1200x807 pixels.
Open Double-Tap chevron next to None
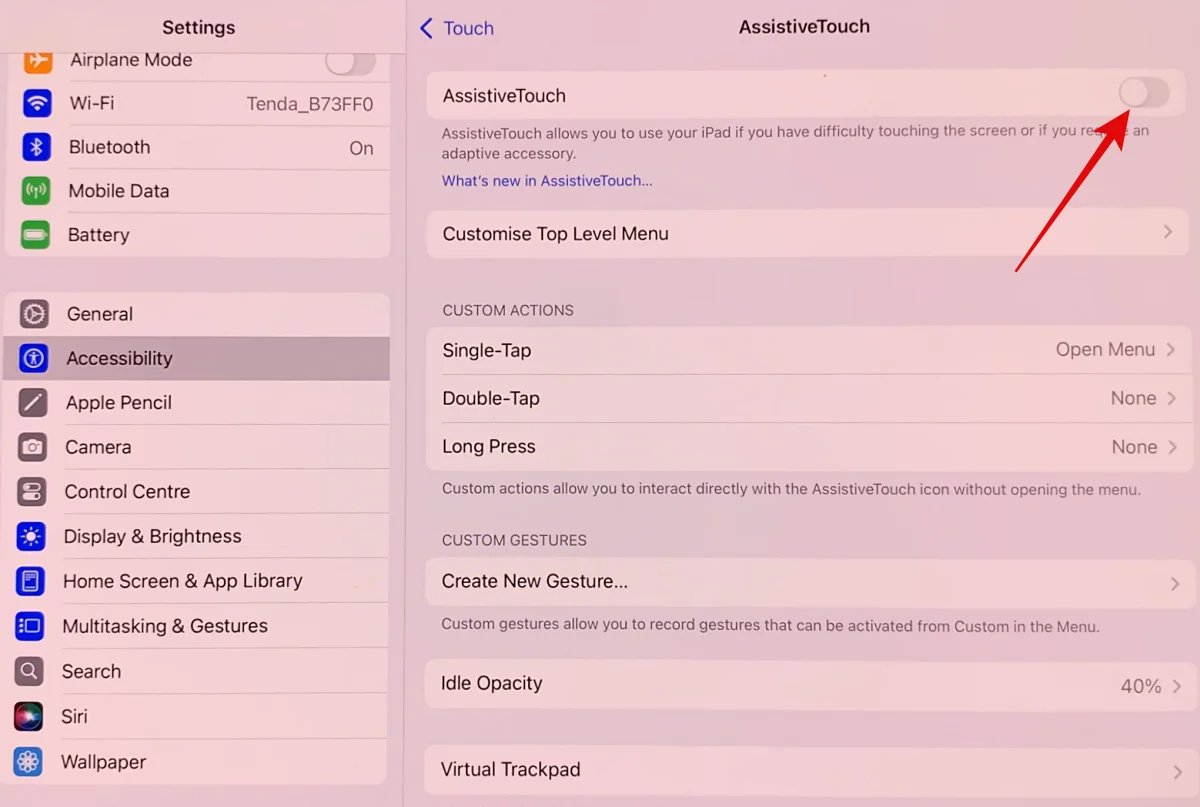pyautogui.click(x=1171, y=398)
